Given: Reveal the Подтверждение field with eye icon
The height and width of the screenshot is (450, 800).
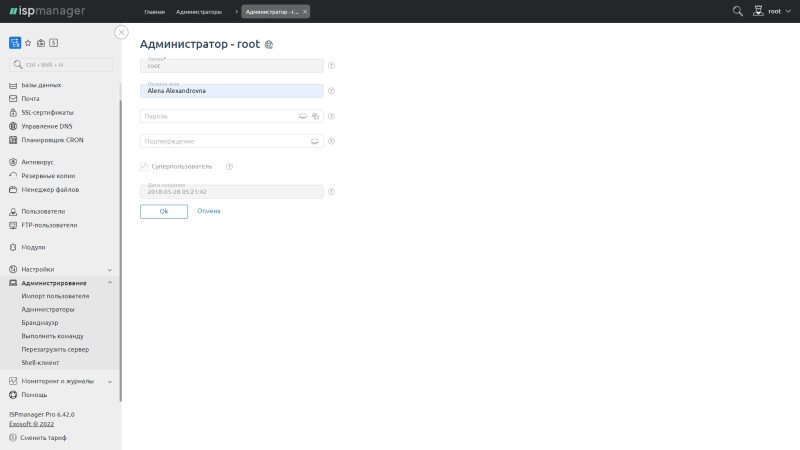Looking at the screenshot, I should pos(314,141).
